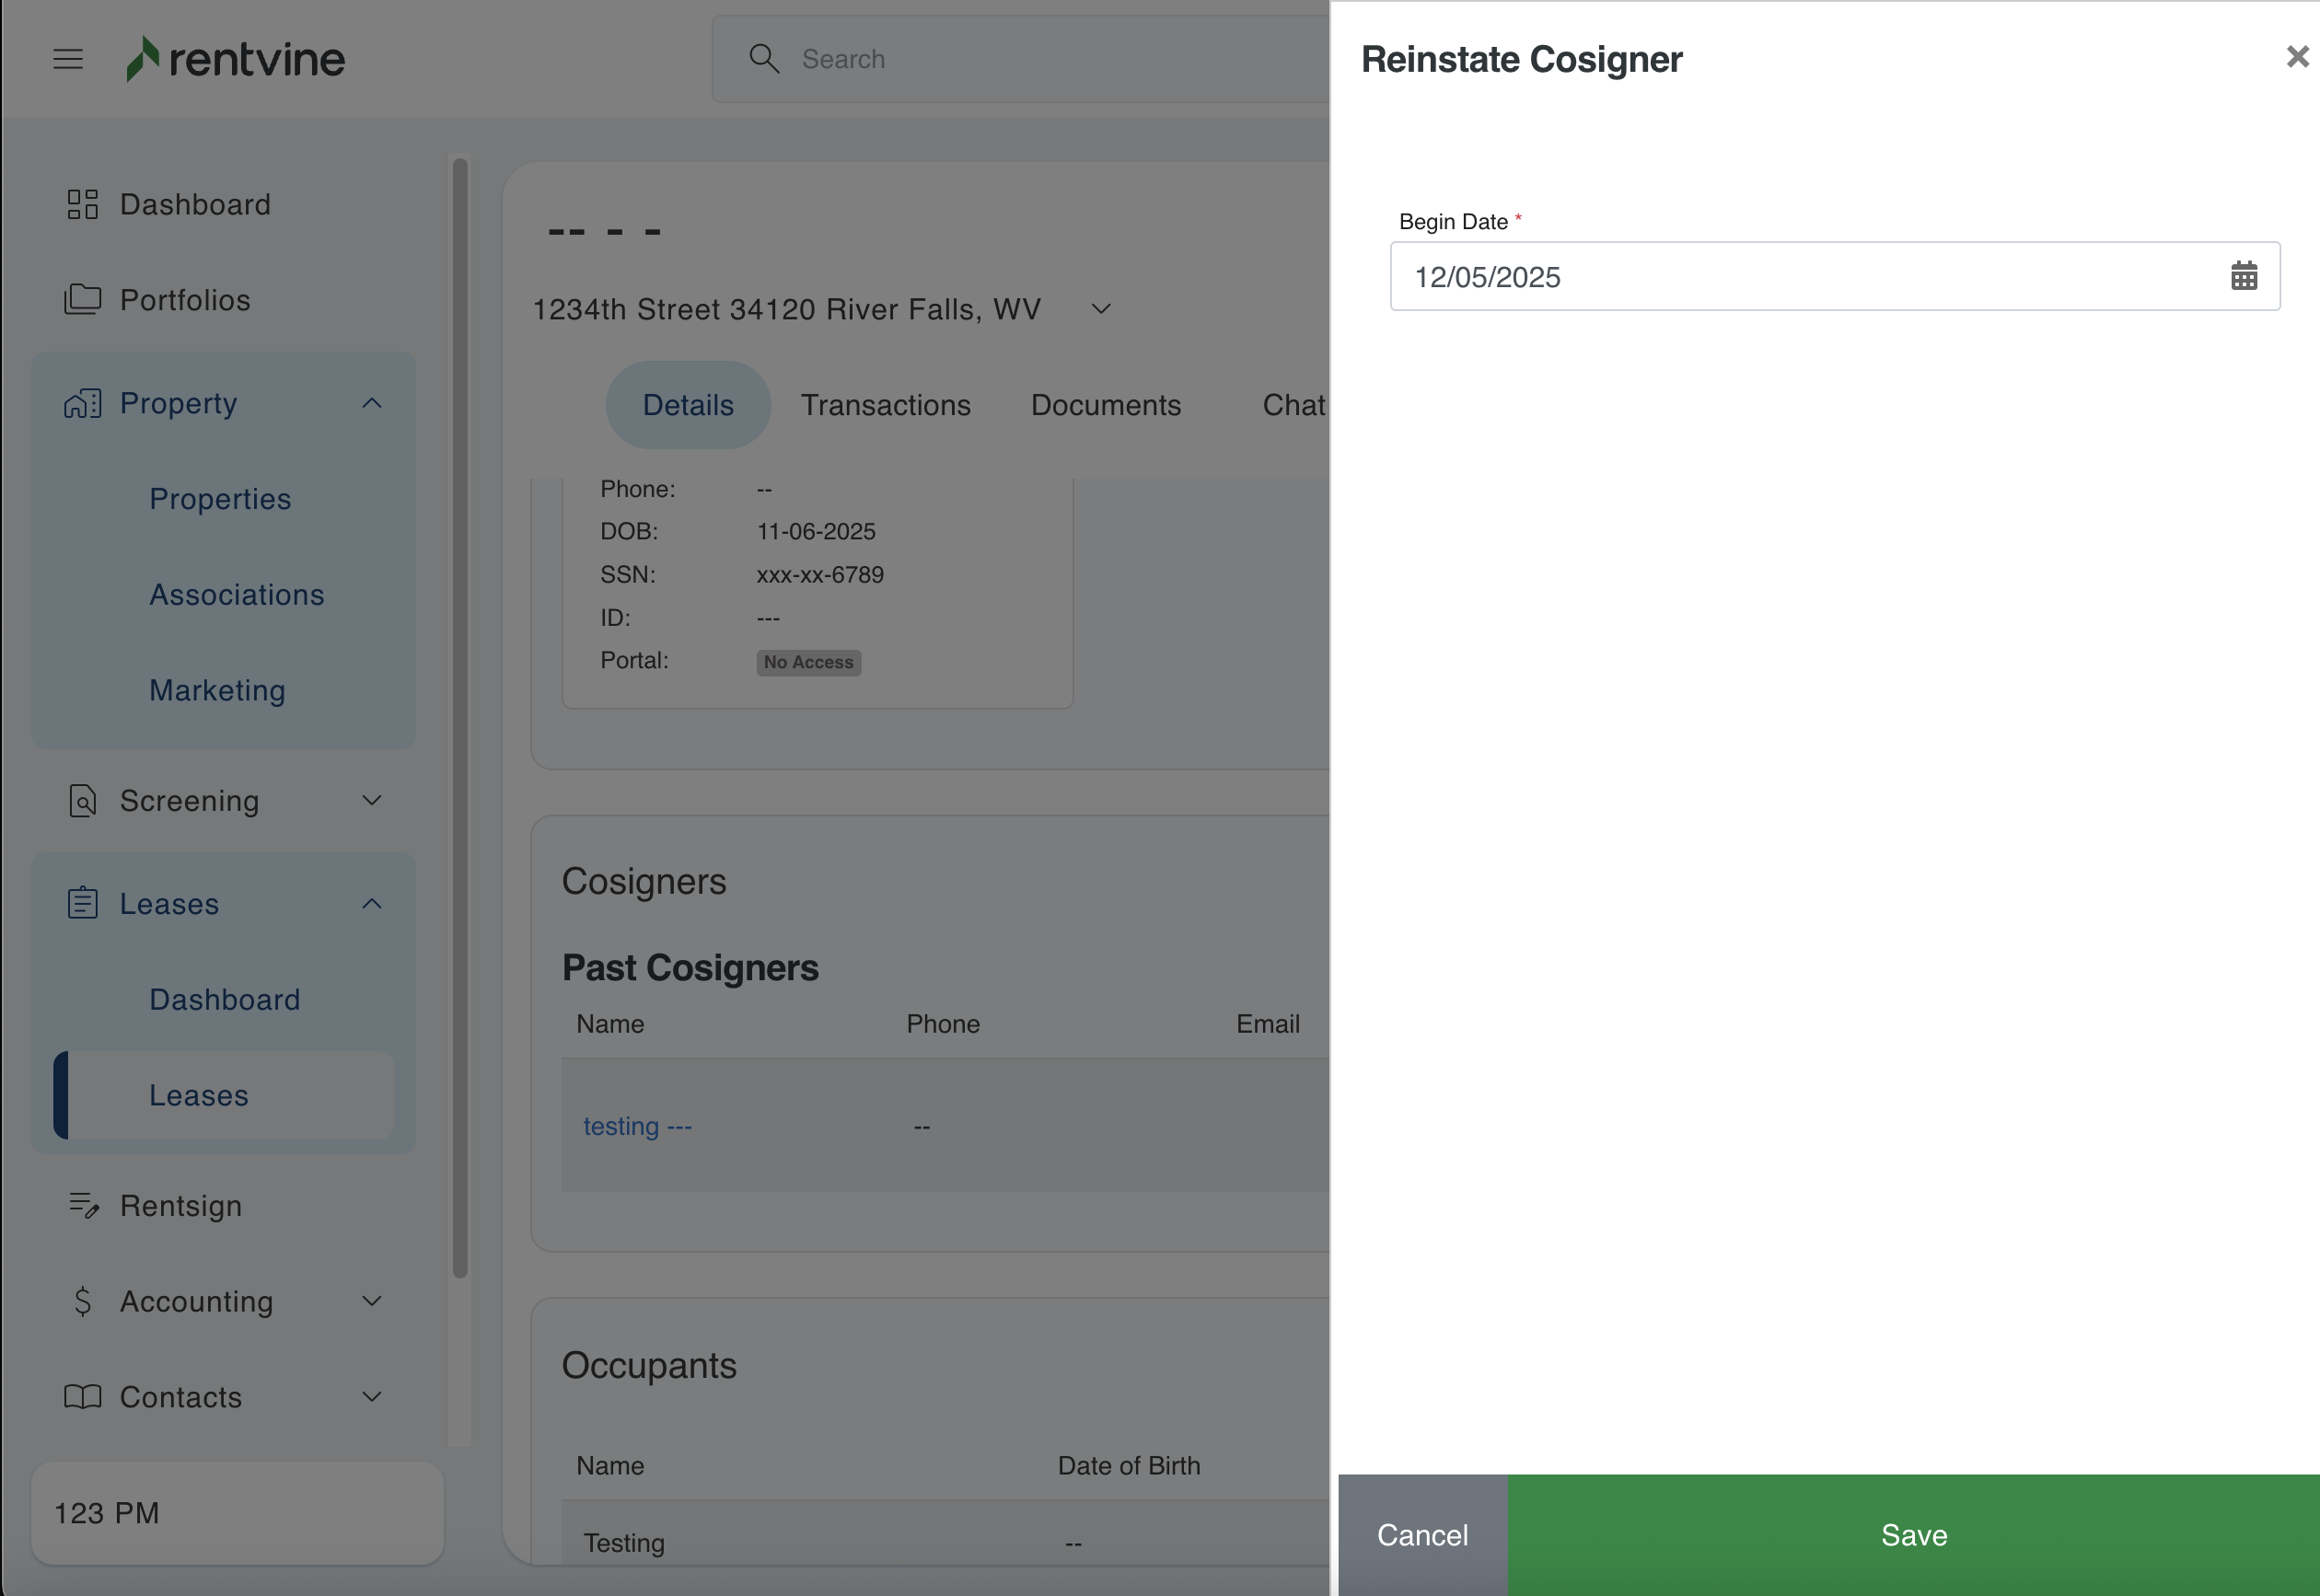Open the calendar picker for Begin Date
The width and height of the screenshot is (2320, 1596).
pos(2243,276)
